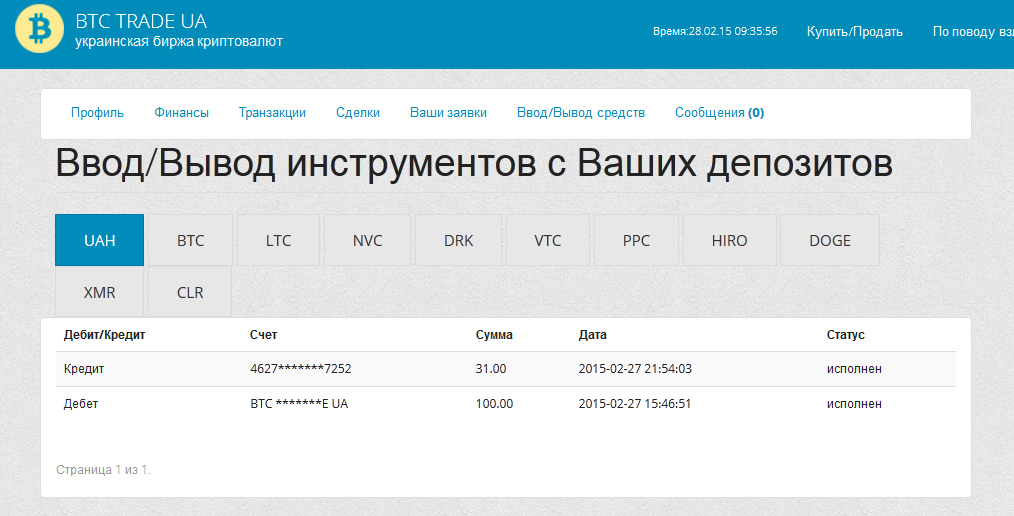Viewport: 1014px width, 516px height.
Task: Open the Финансы menu item
Action: coord(181,113)
